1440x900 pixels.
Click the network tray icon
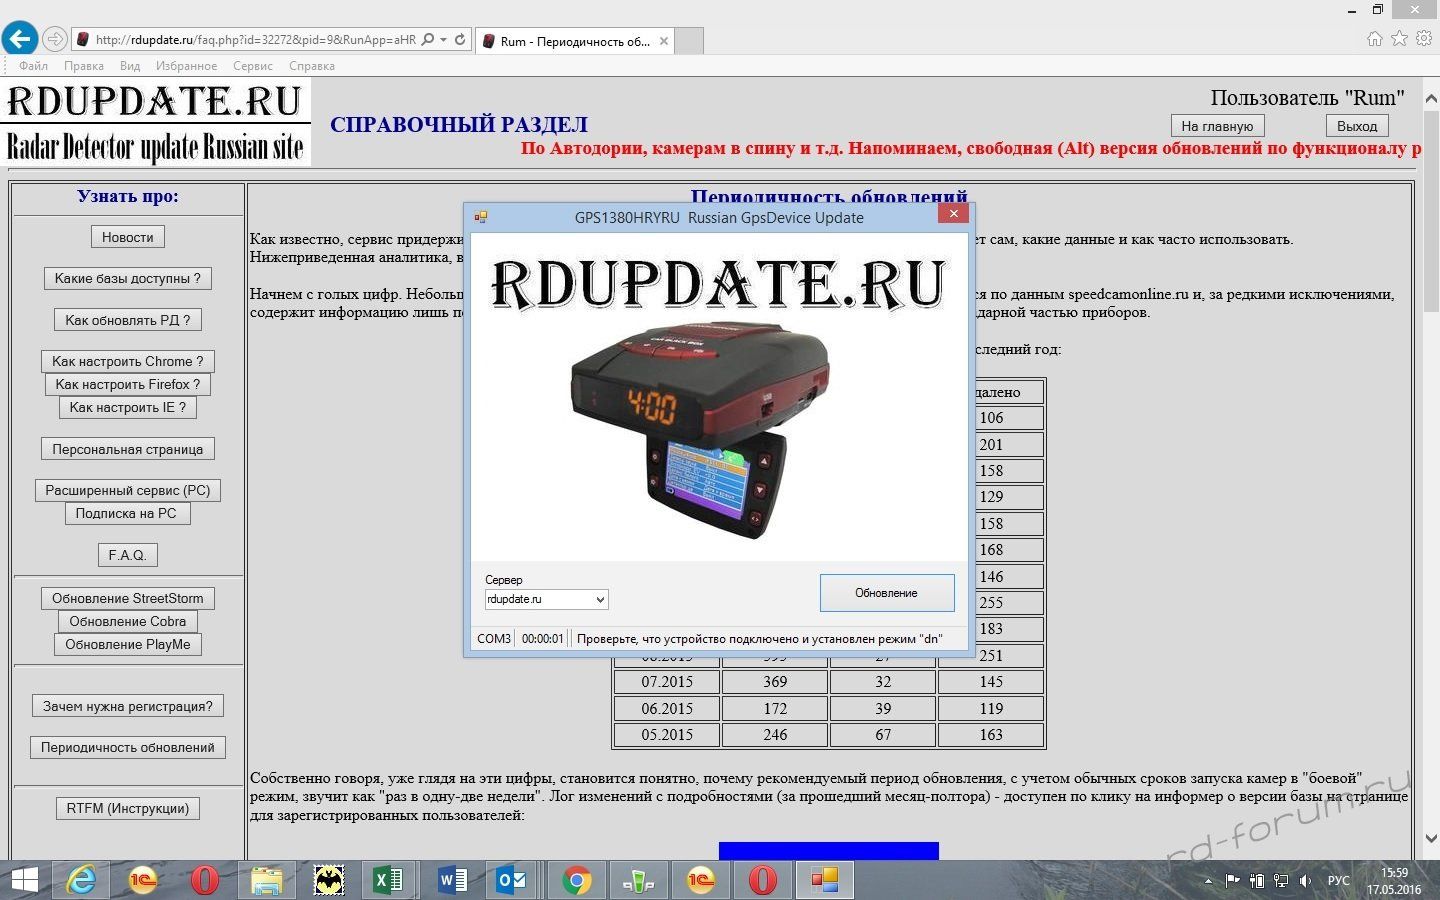1281,881
